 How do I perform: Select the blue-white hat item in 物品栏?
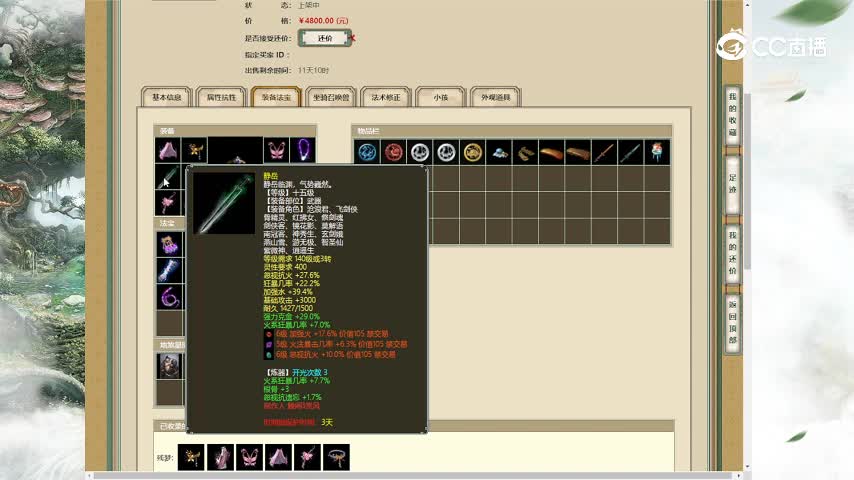499,153
